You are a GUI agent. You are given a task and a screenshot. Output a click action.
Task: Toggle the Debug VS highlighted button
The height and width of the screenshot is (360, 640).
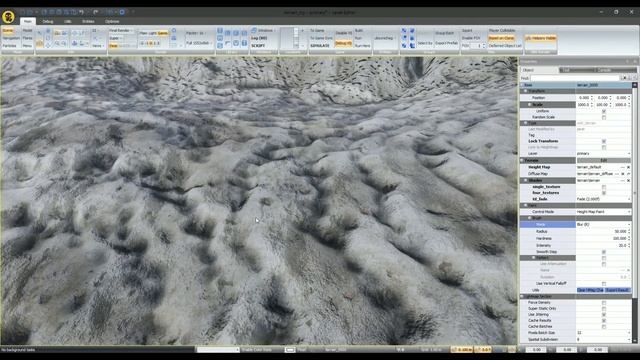(x=344, y=43)
